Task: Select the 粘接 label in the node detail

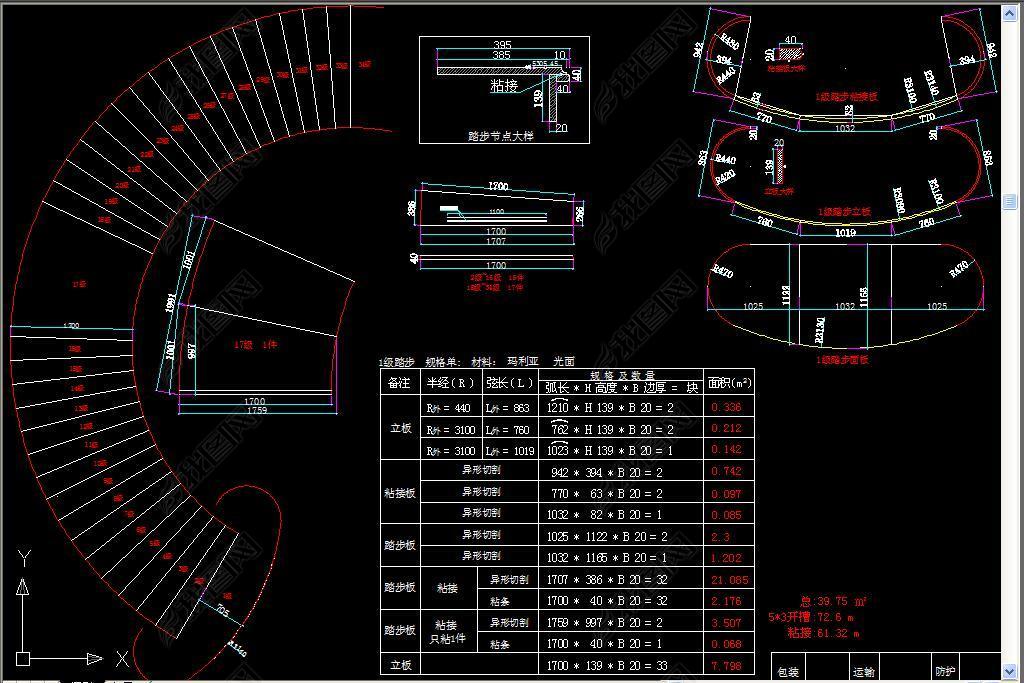Action: pyautogui.click(x=504, y=86)
